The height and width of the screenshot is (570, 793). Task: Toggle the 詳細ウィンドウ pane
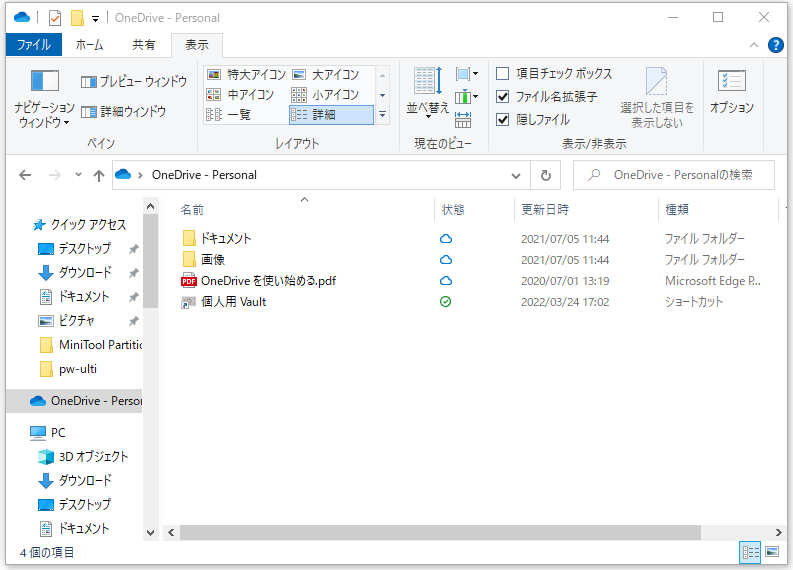click(123, 111)
